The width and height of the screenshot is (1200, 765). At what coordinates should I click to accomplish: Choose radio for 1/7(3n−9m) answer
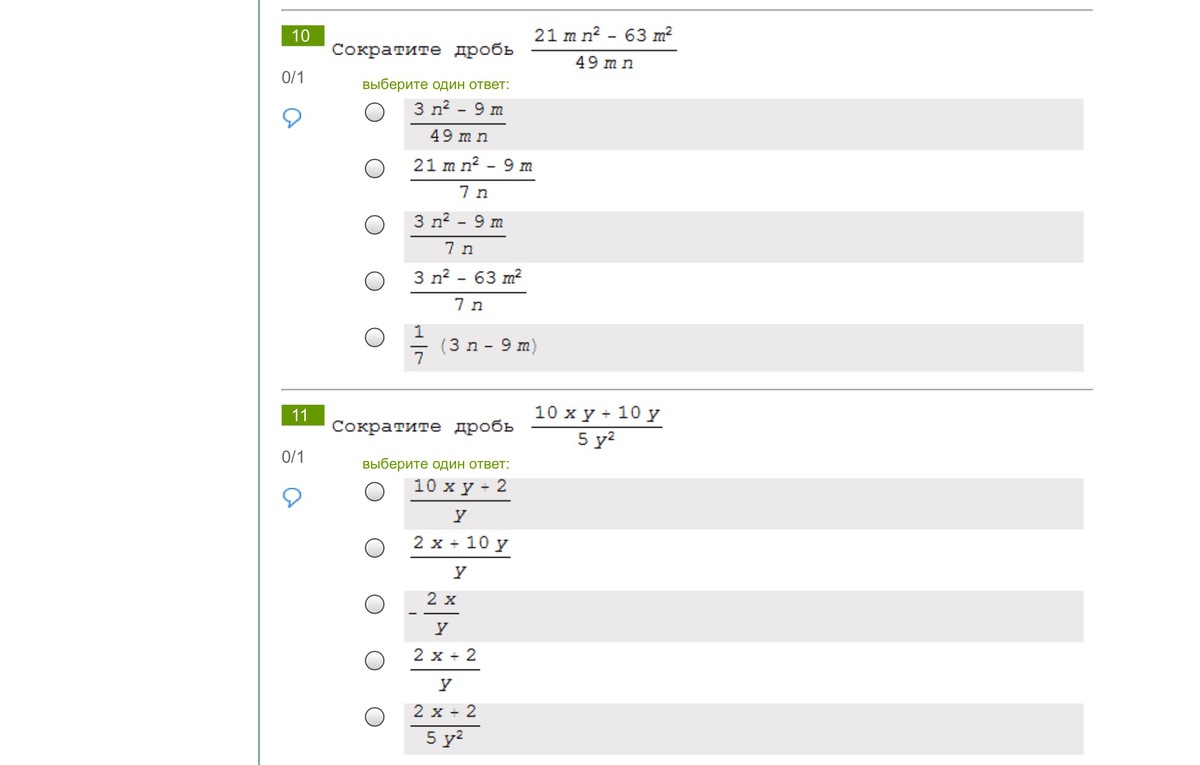[x=374, y=338]
